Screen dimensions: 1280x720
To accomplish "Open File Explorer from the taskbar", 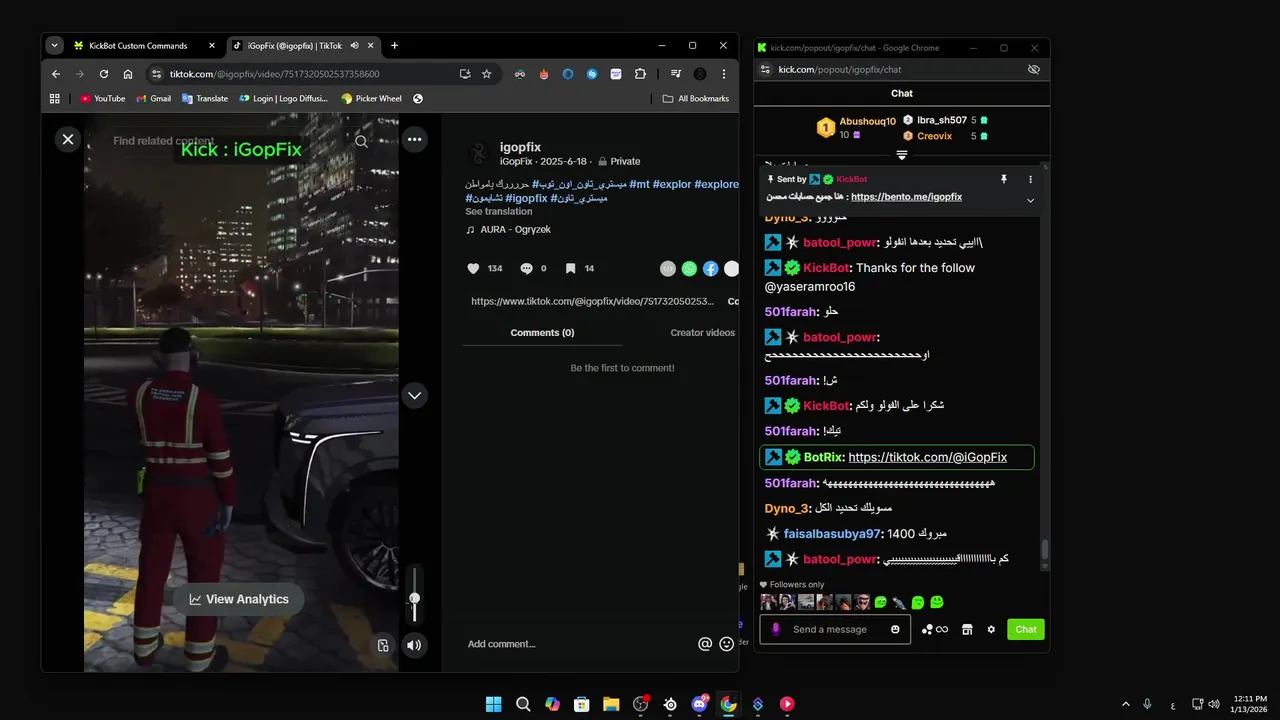I will [x=611, y=704].
